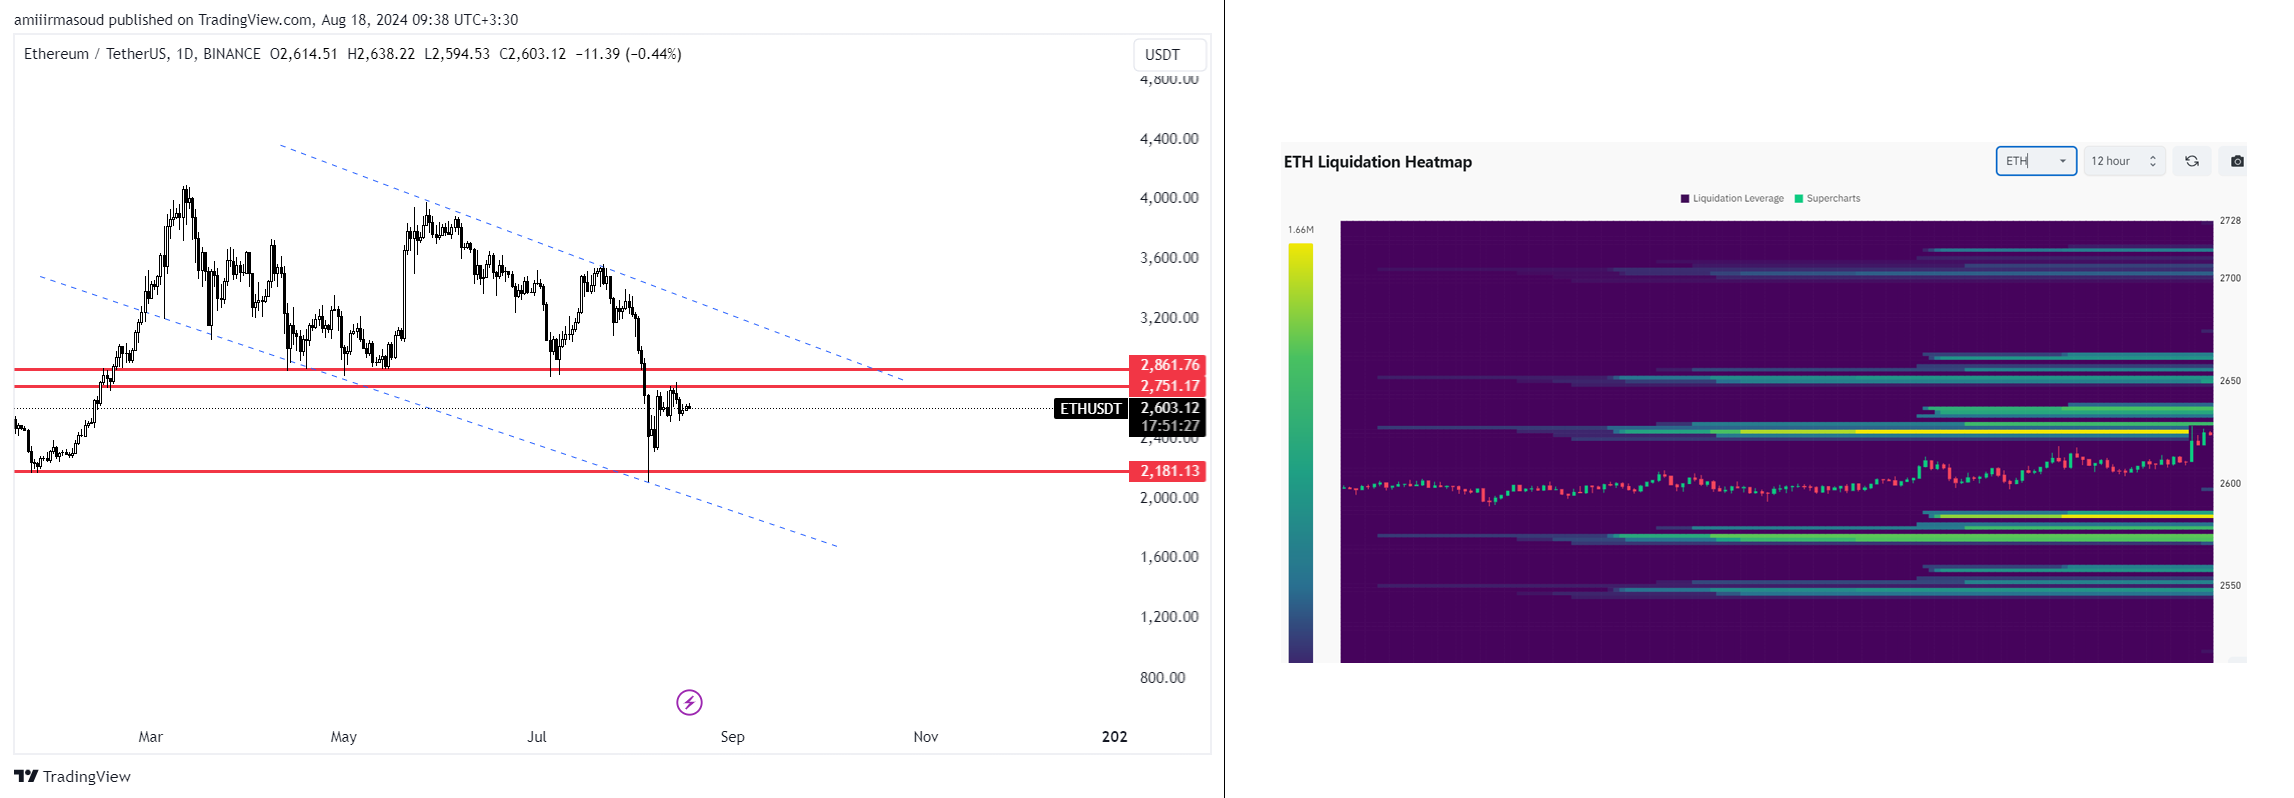Click the Mar label on time axis

coord(150,737)
